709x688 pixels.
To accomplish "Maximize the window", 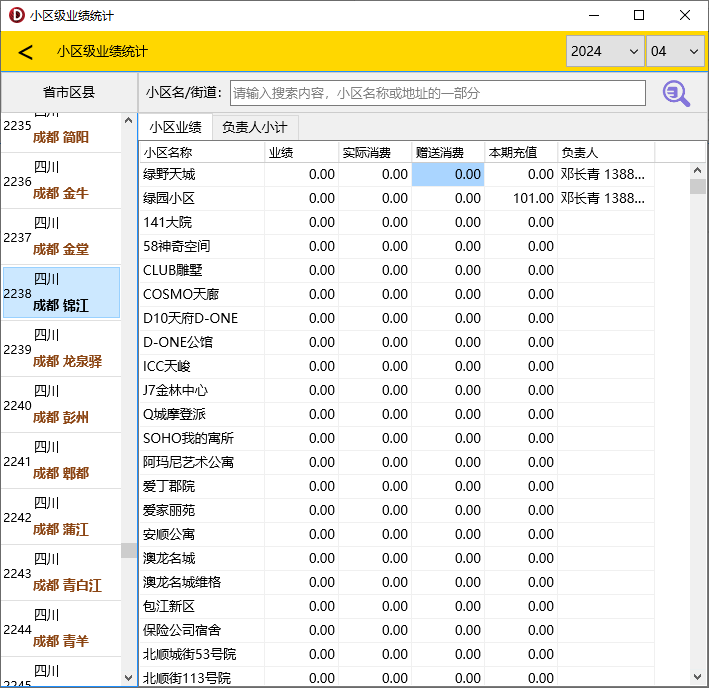I will (x=638, y=15).
